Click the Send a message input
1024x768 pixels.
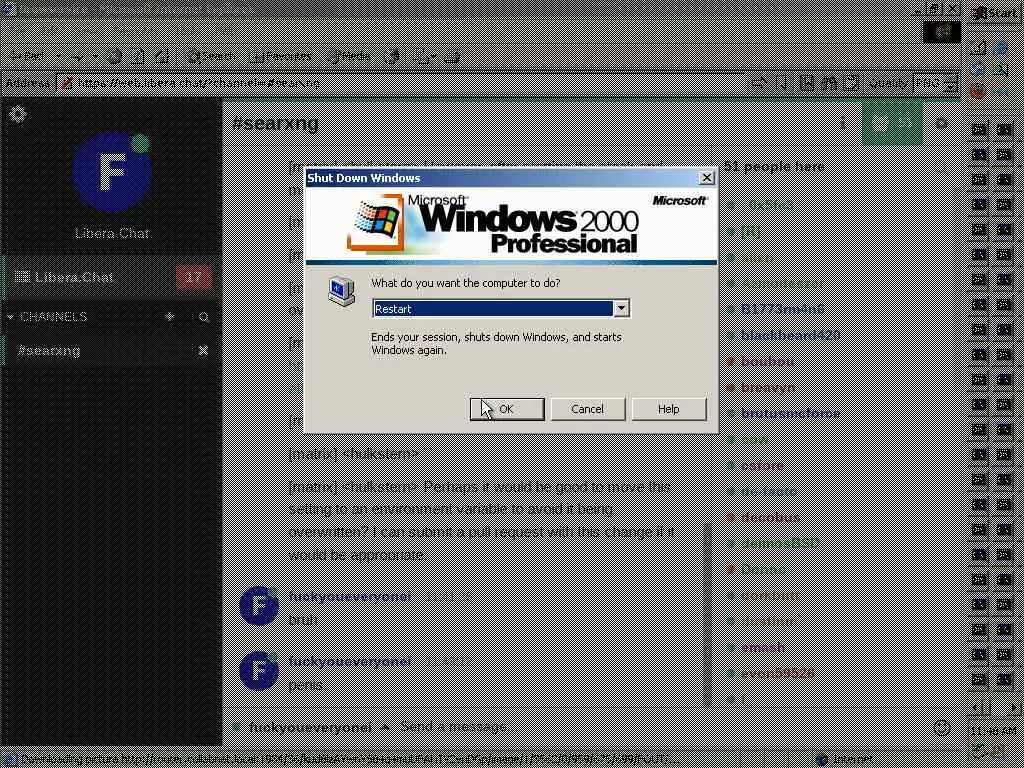pyautogui.click(x=660, y=727)
